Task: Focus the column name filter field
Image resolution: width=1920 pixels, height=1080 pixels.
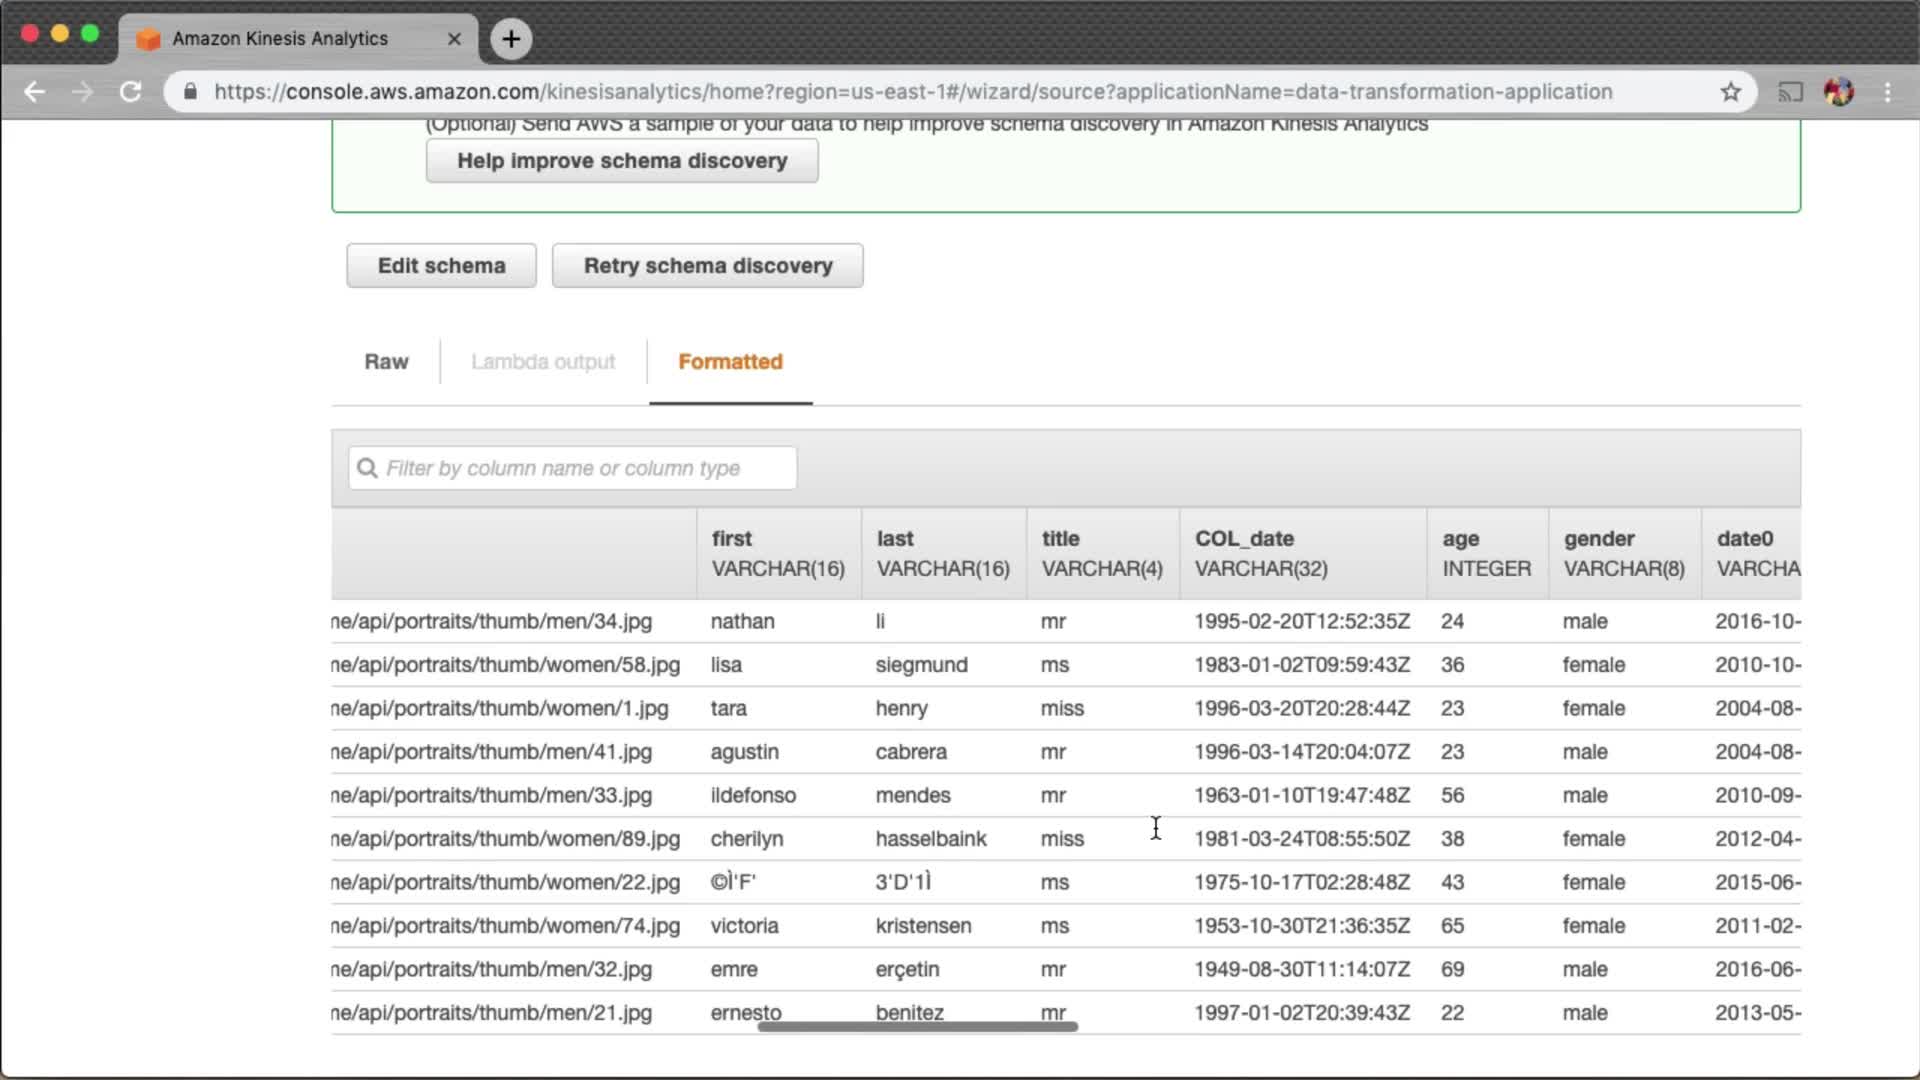Action: coord(573,468)
